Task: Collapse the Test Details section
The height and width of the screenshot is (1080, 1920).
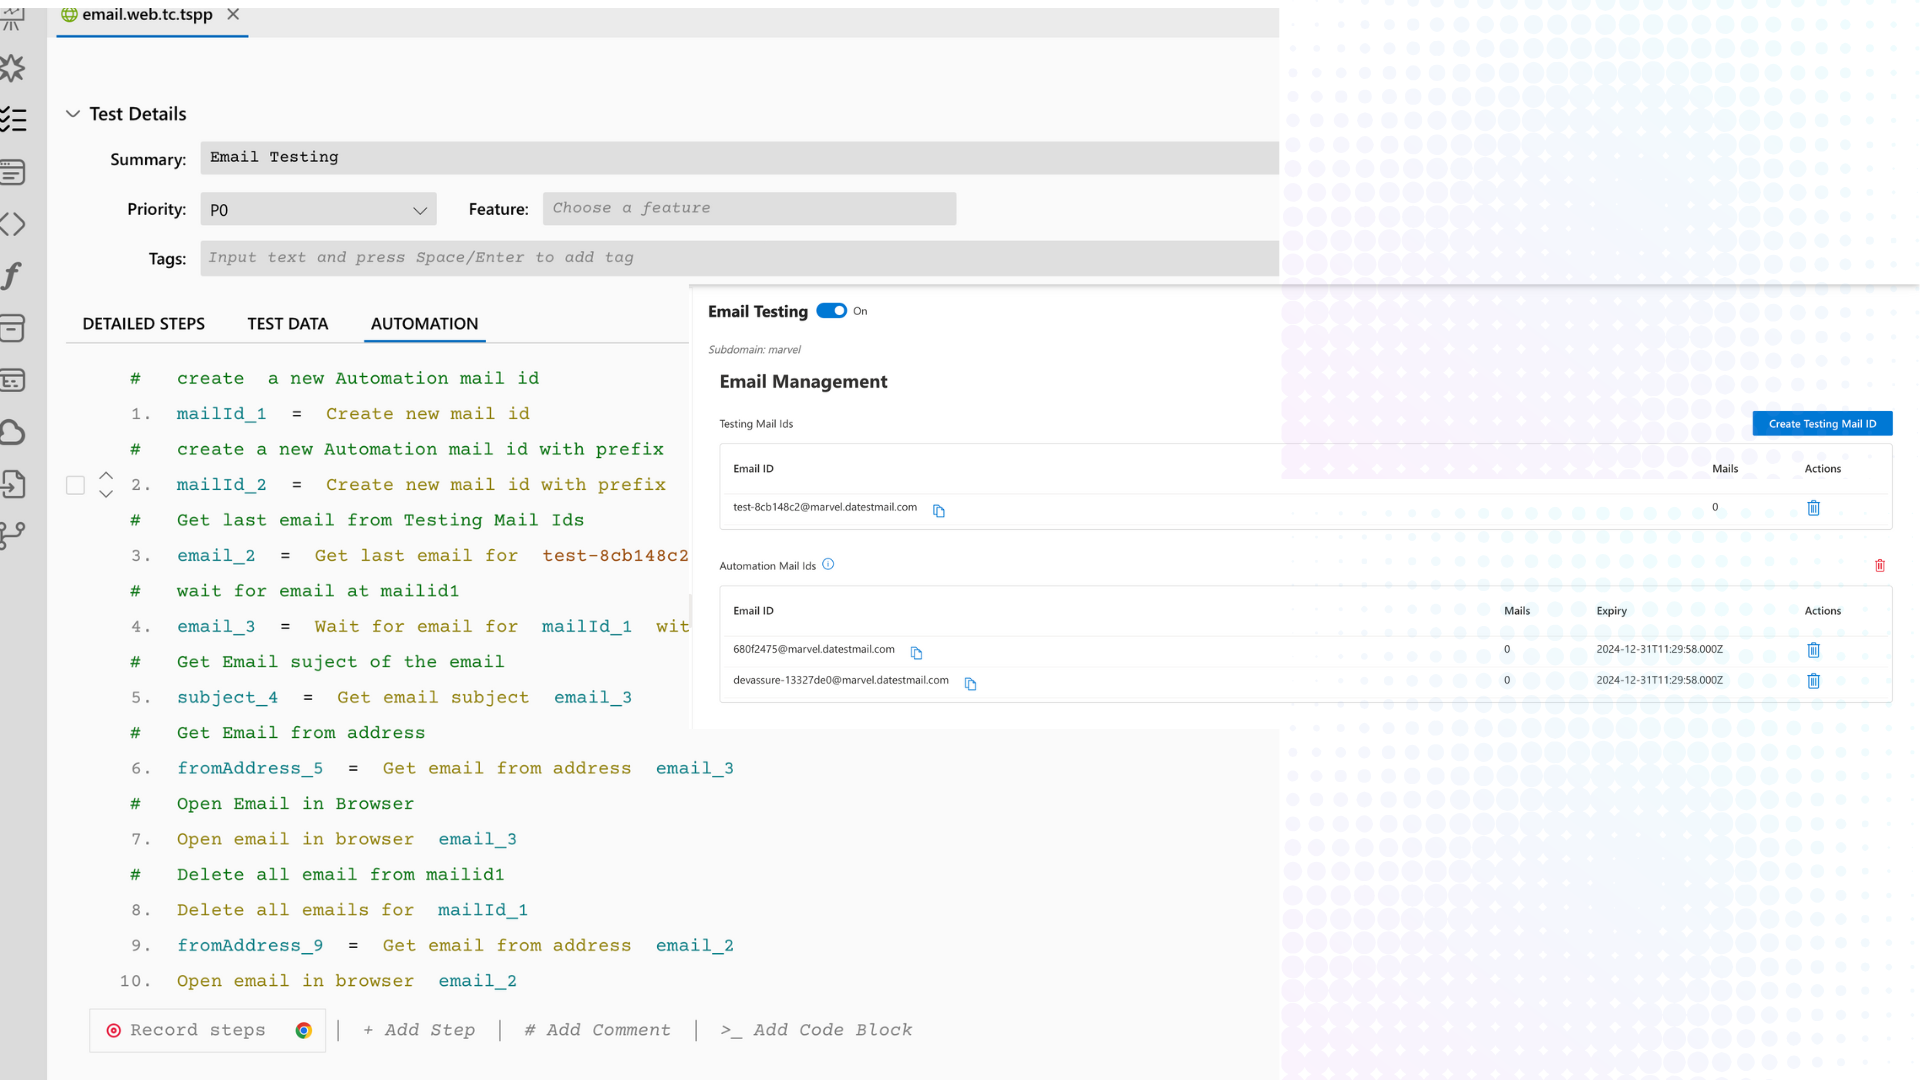Action: coord(73,114)
